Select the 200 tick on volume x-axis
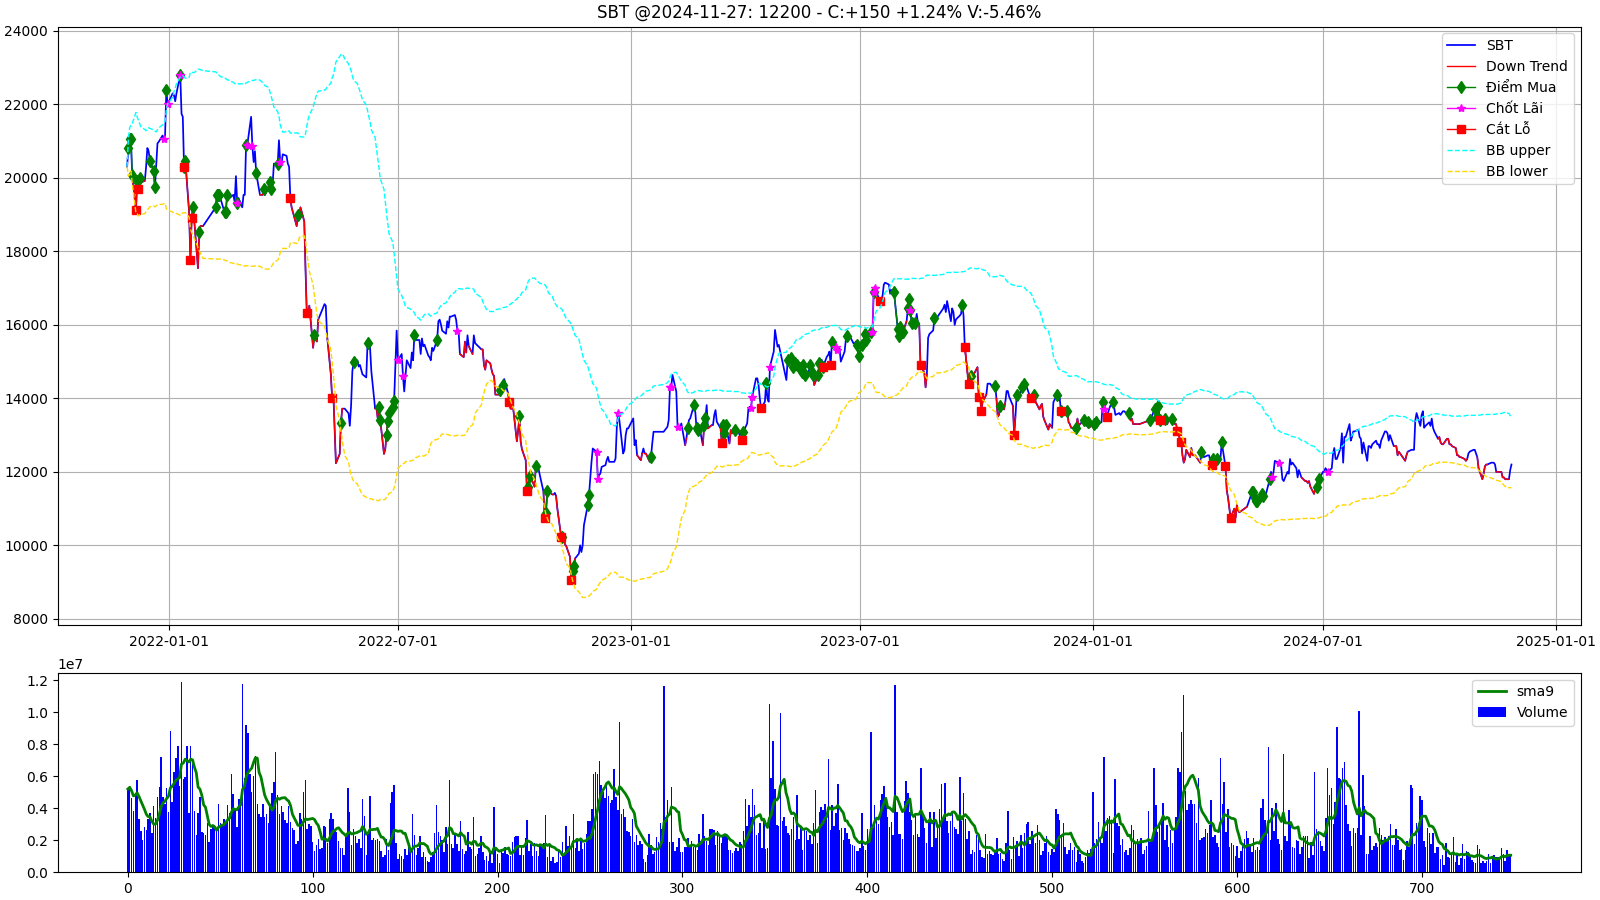This screenshot has width=1600, height=900. tap(497, 888)
